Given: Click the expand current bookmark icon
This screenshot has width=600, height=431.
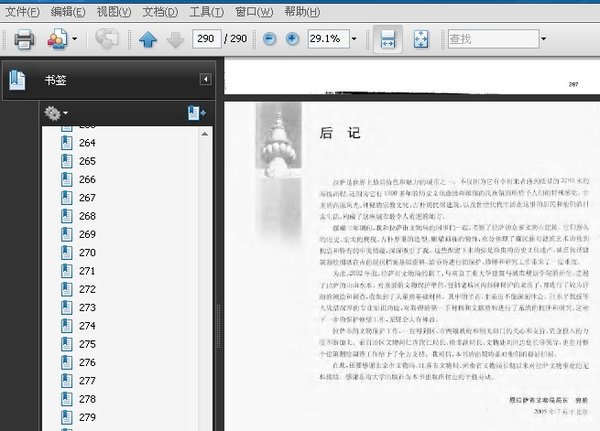Looking at the screenshot, I should pos(196,113).
